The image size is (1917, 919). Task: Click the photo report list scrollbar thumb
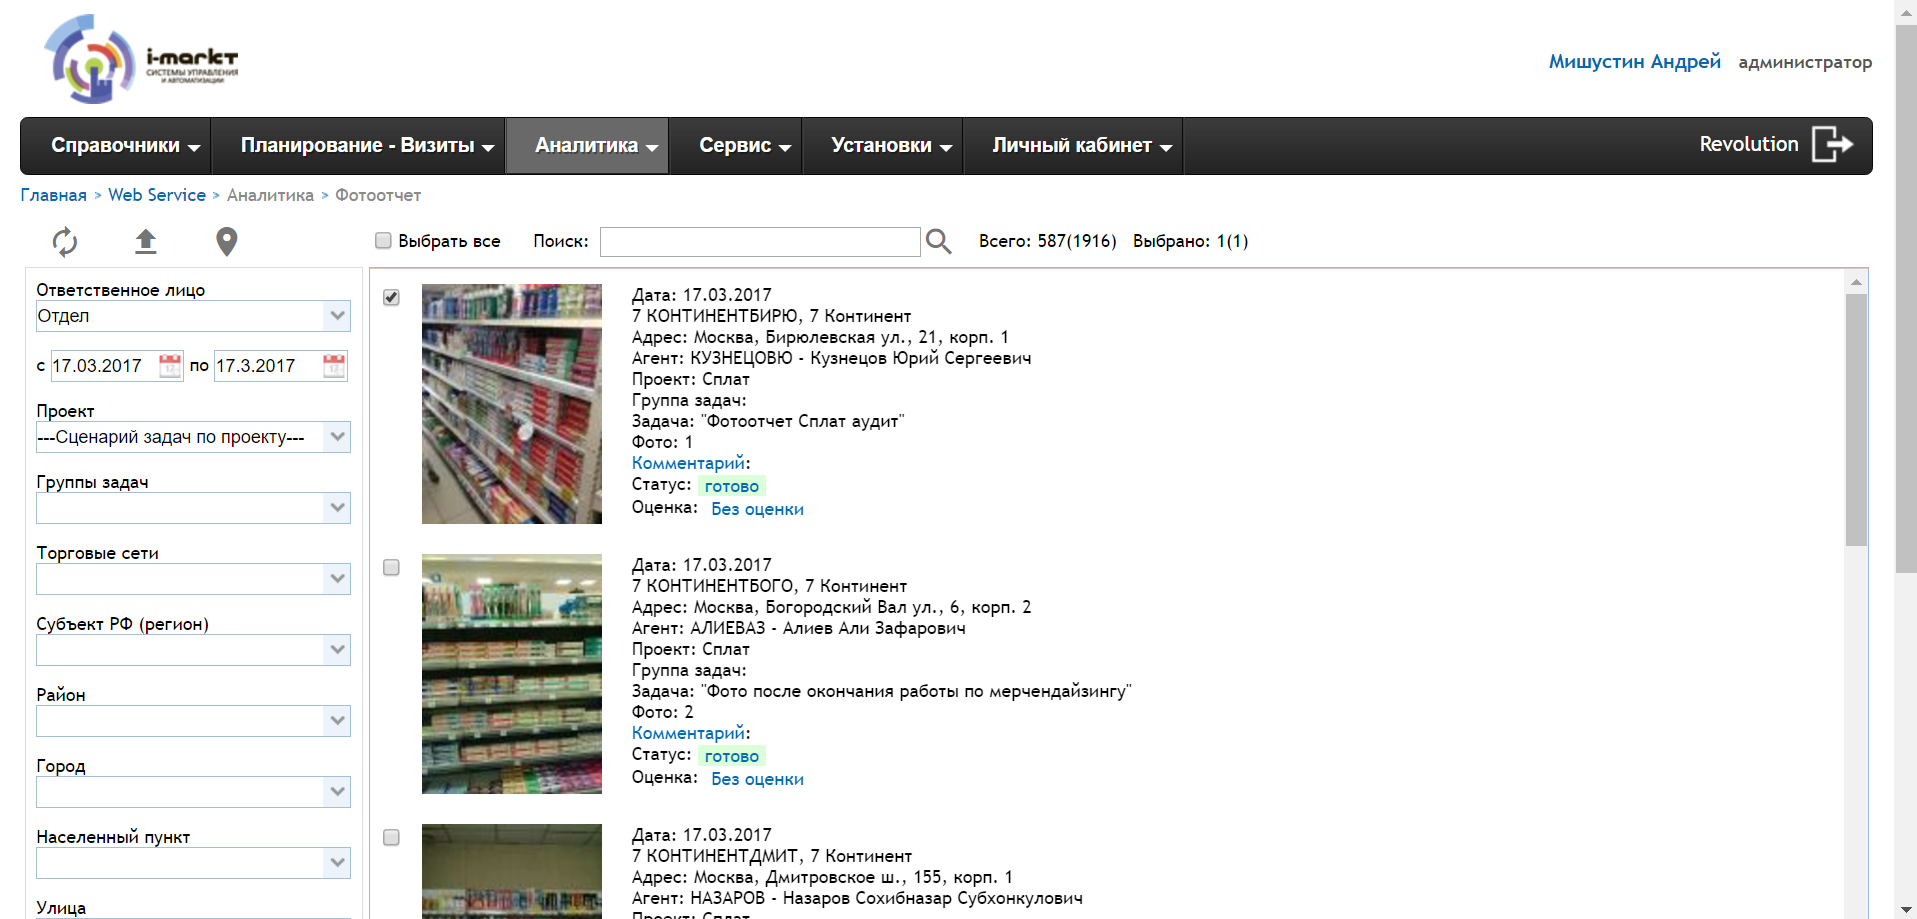point(1856,420)
